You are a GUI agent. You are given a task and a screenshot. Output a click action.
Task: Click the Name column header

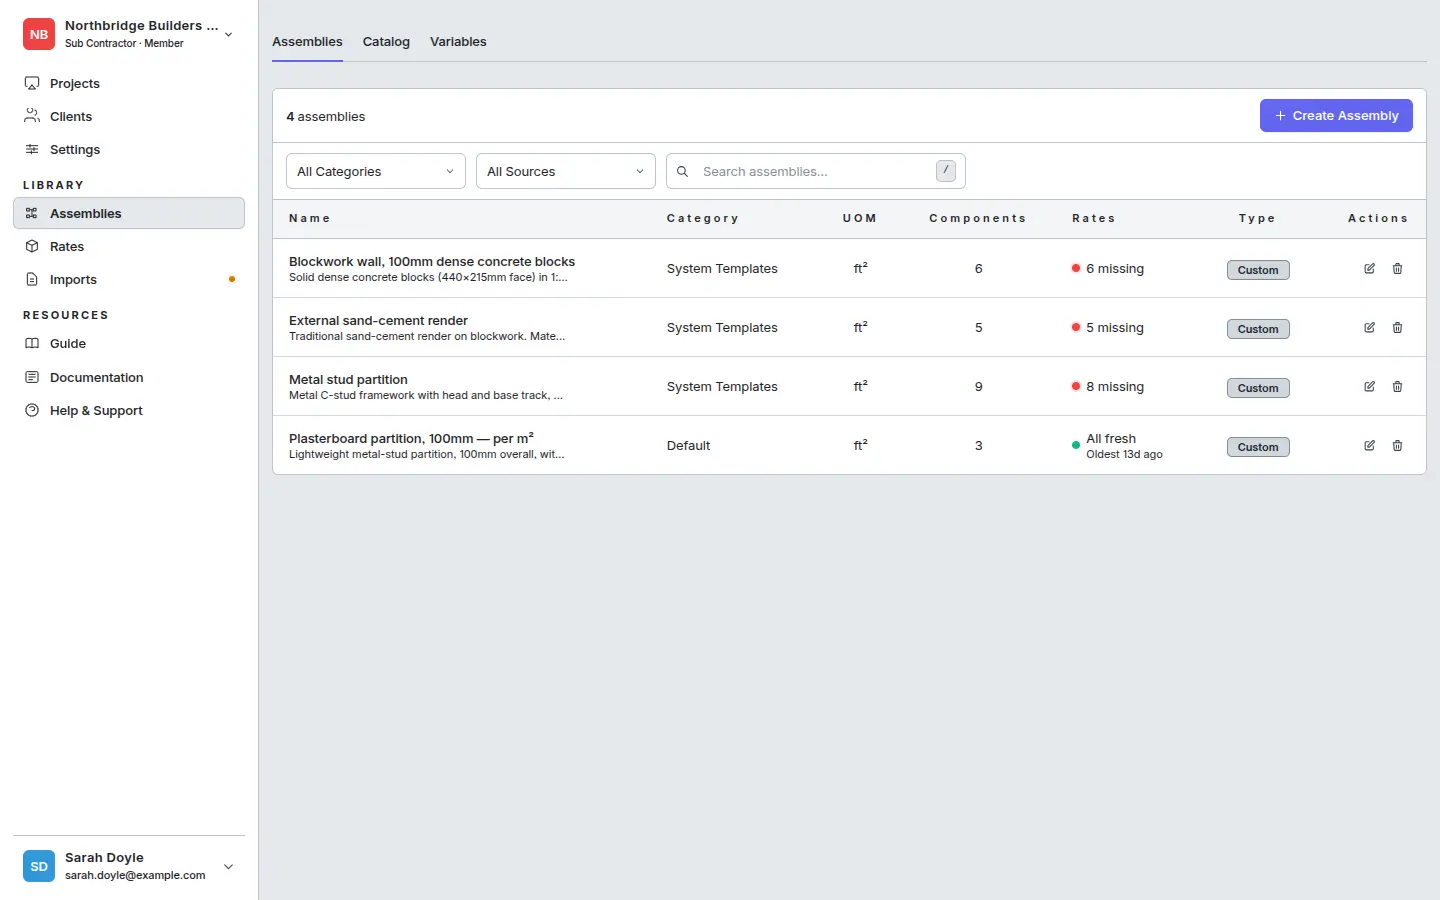click(x=310, y=218)
